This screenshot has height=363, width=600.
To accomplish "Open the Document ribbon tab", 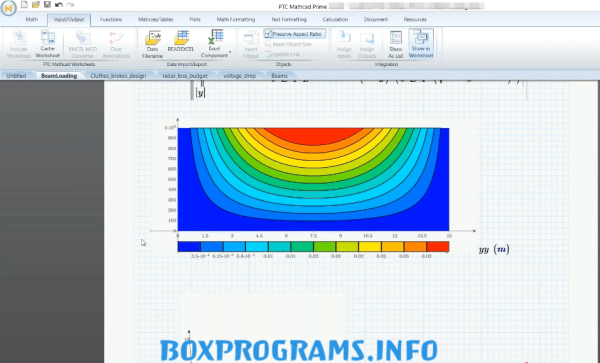I will point(376,20).
